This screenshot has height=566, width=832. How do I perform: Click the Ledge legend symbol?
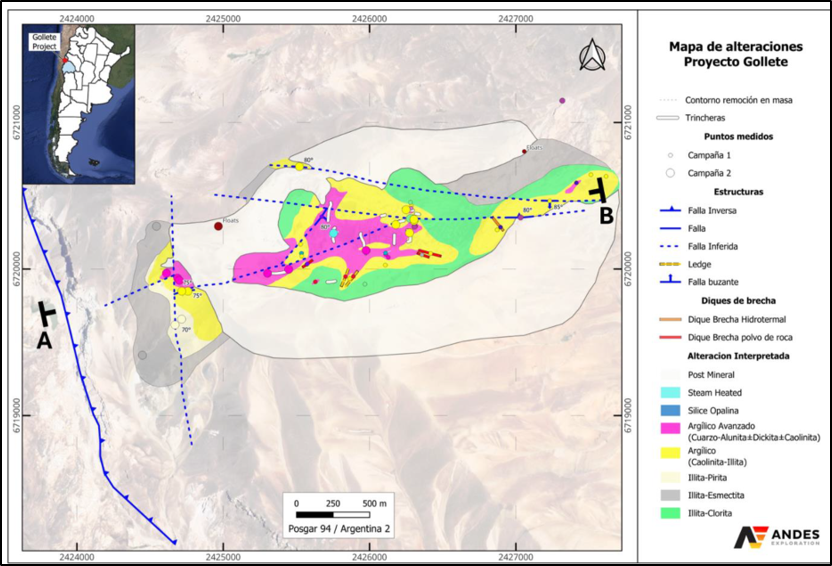click(x=670, y=262)
